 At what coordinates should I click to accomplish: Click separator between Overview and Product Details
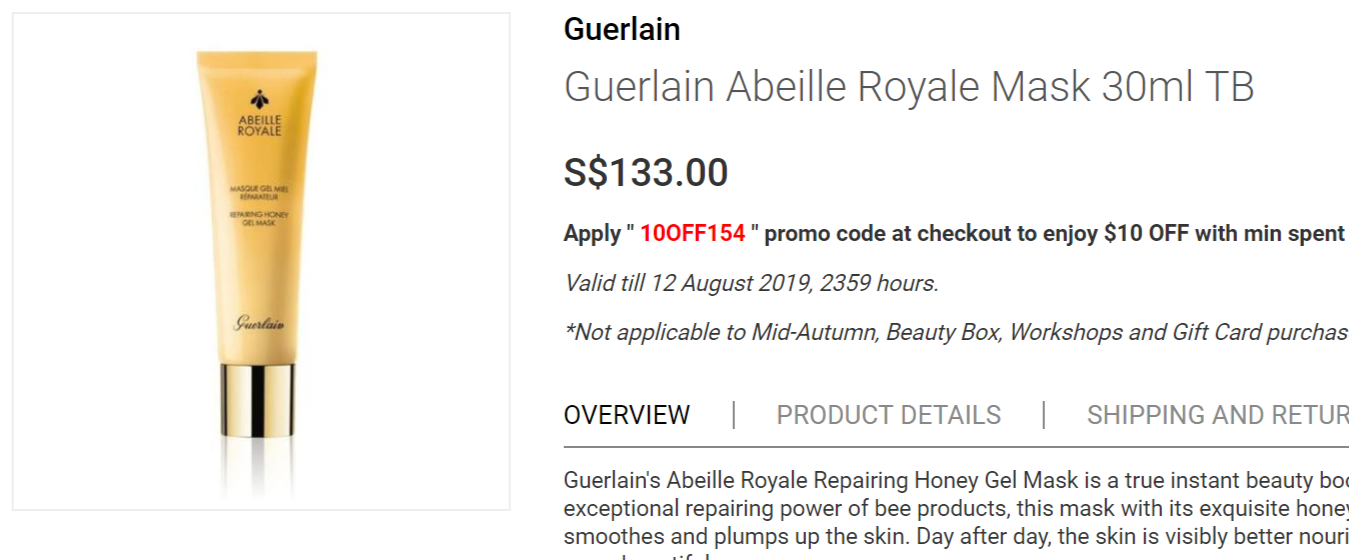click(734, 415)
